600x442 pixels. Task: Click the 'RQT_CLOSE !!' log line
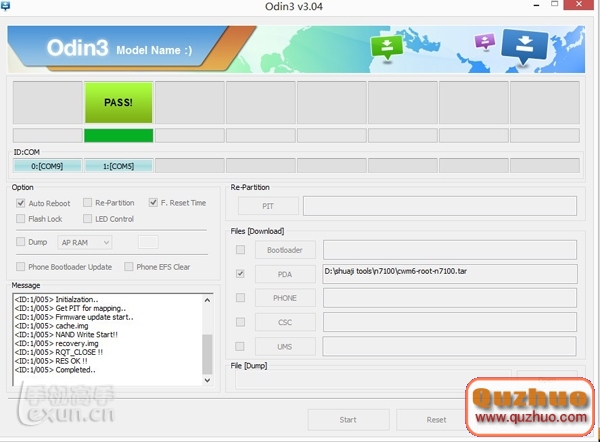59,352
